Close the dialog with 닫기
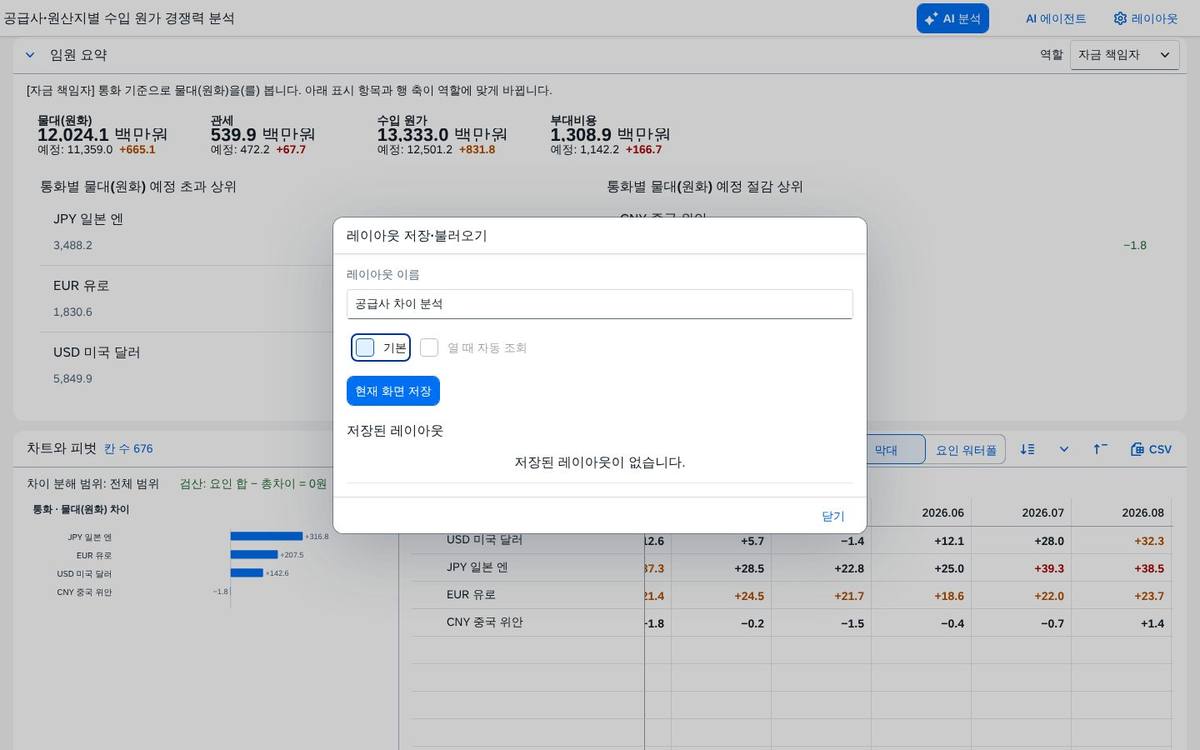 click(x=833, y=516)
